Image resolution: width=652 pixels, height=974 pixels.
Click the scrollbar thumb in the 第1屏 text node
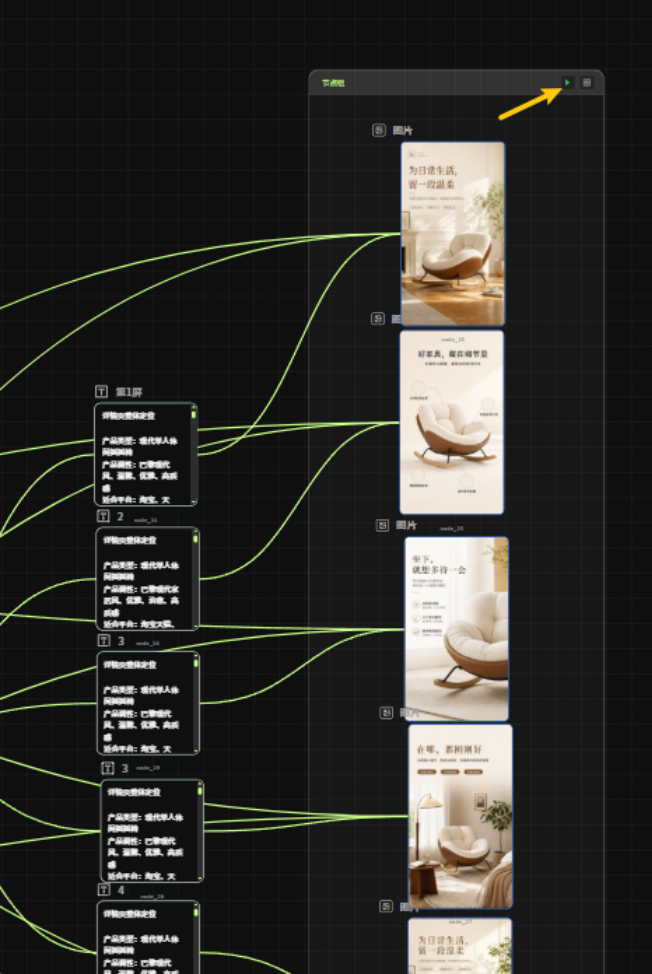194,414
